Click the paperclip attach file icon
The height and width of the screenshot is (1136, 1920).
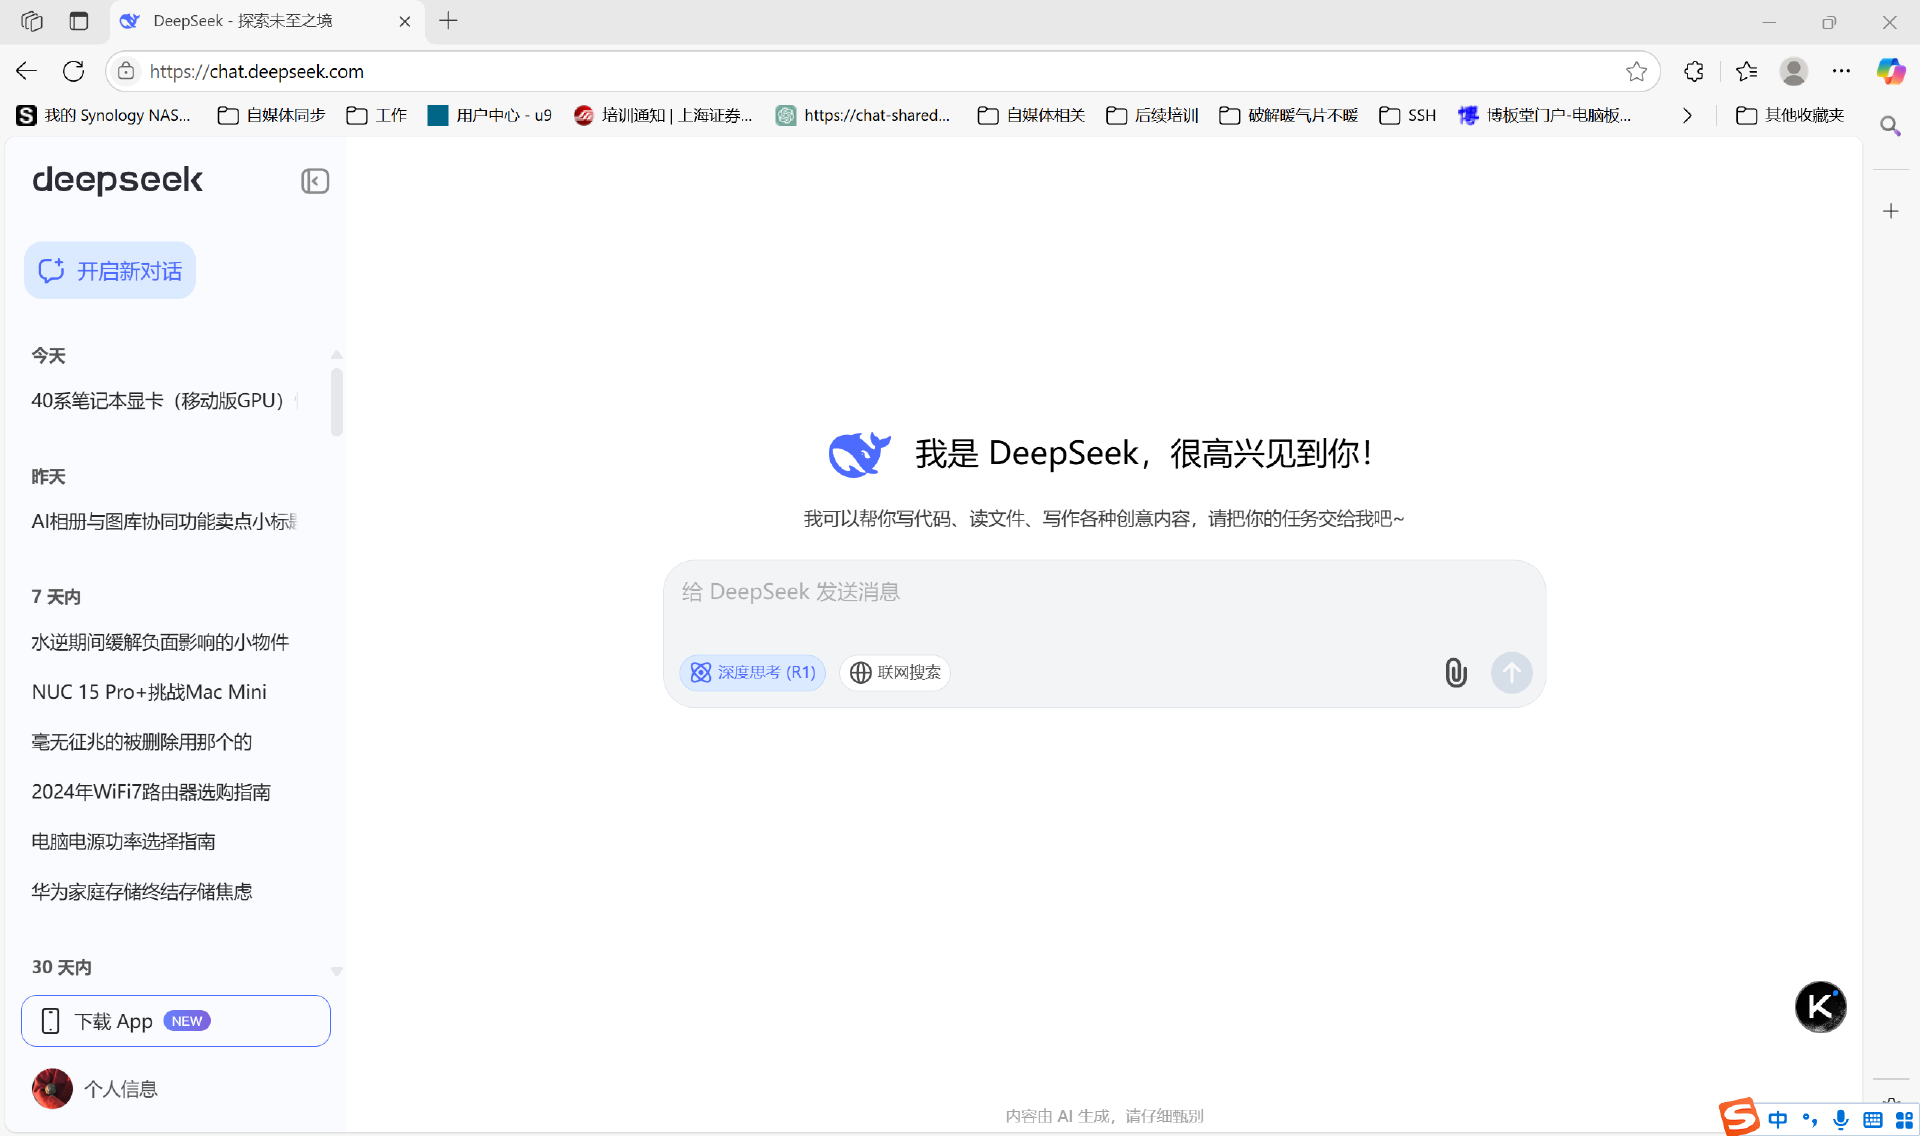pyautogui.click(x=1456, y=673)
